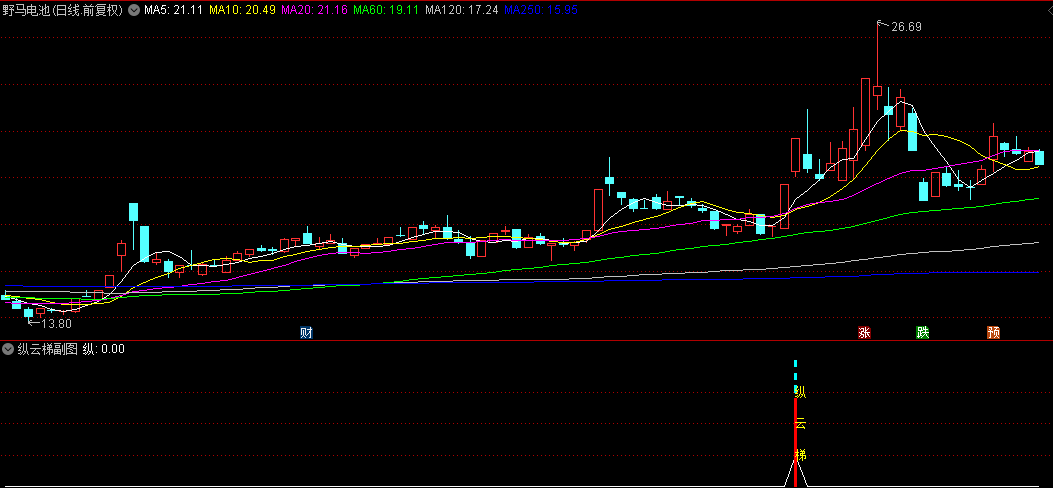Click the 纵: 0.00 indicator value
The image size is (1053, 488).
(103, 348)
